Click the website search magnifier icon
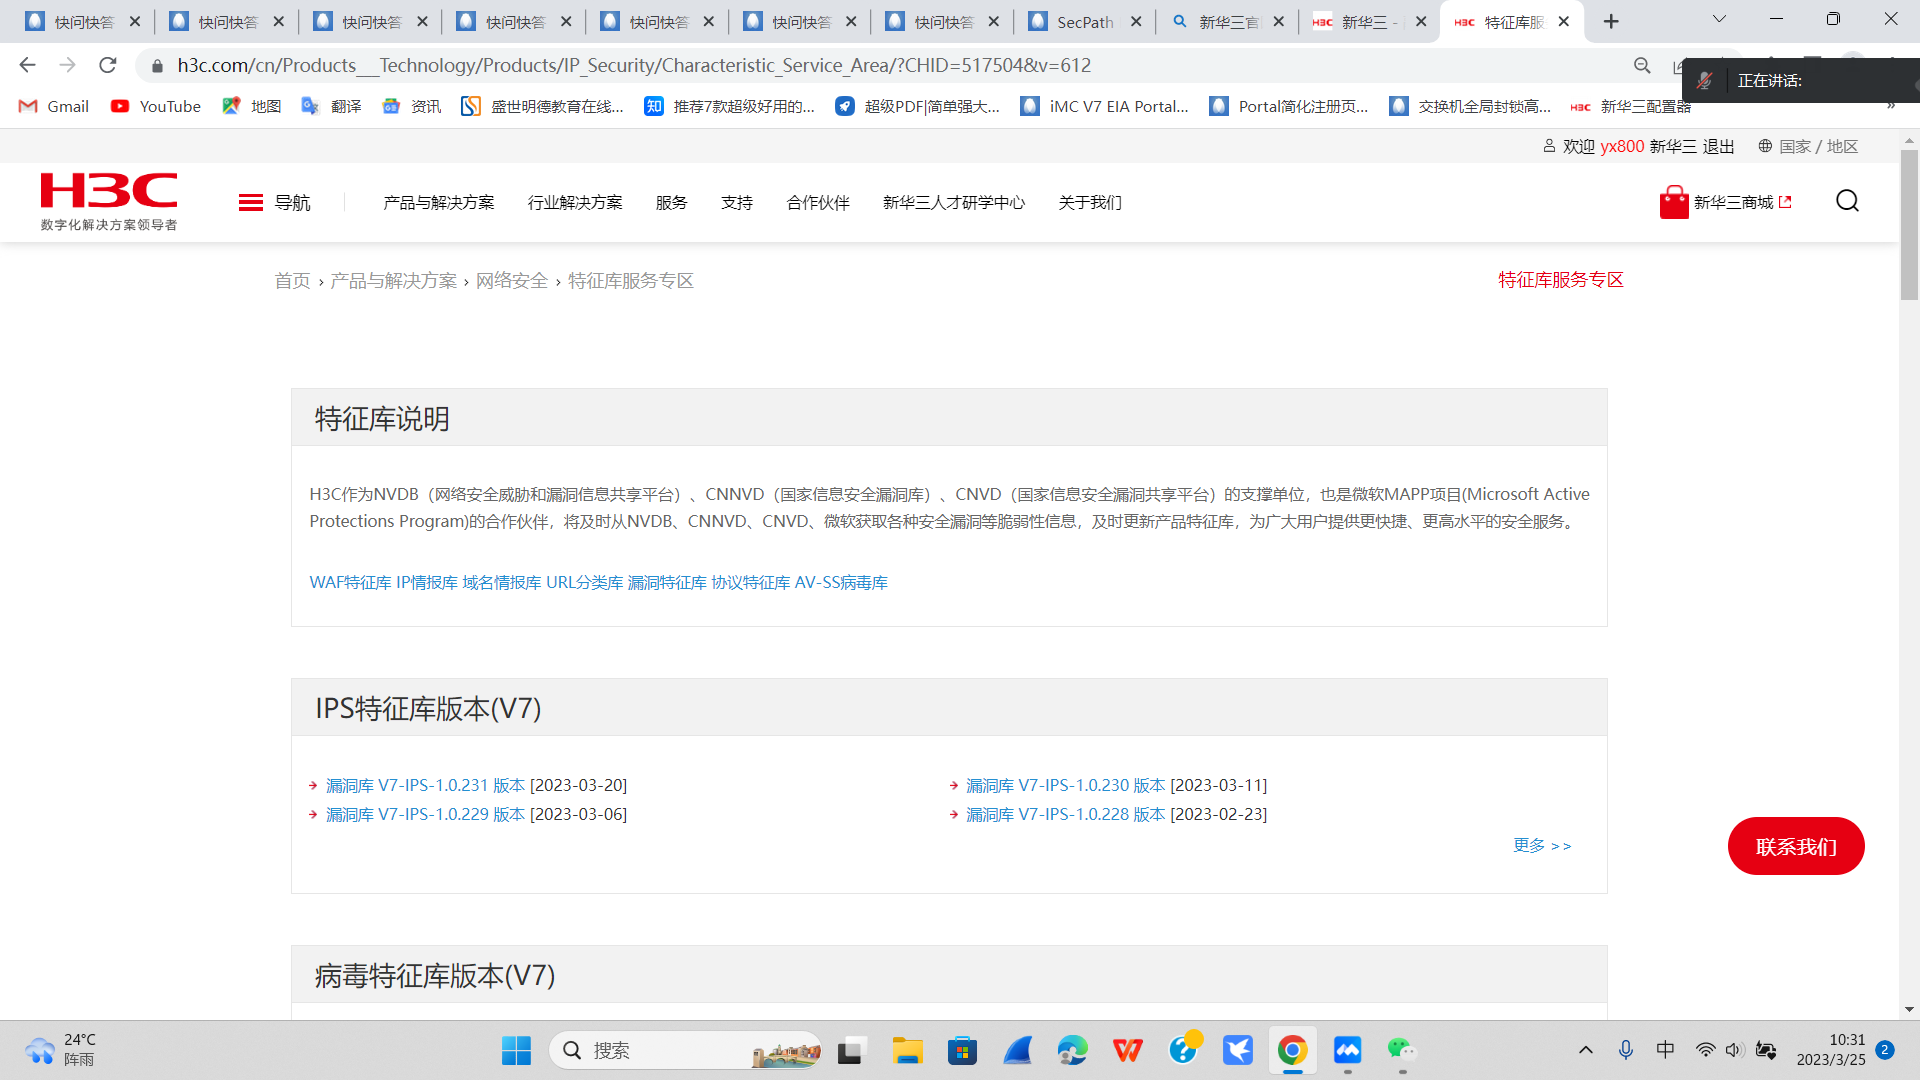 coord(1847,201)
